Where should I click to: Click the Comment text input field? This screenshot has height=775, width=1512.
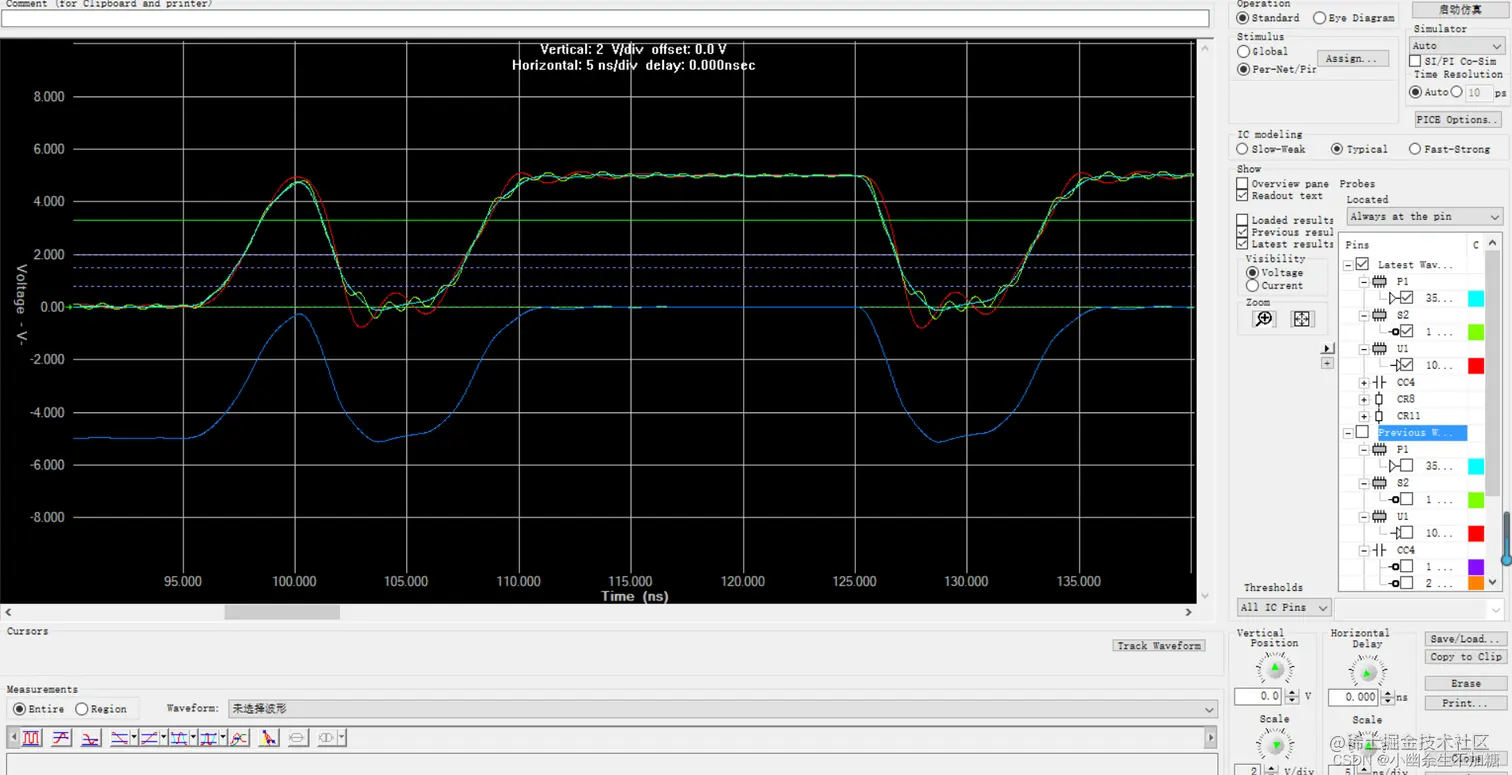605,18
